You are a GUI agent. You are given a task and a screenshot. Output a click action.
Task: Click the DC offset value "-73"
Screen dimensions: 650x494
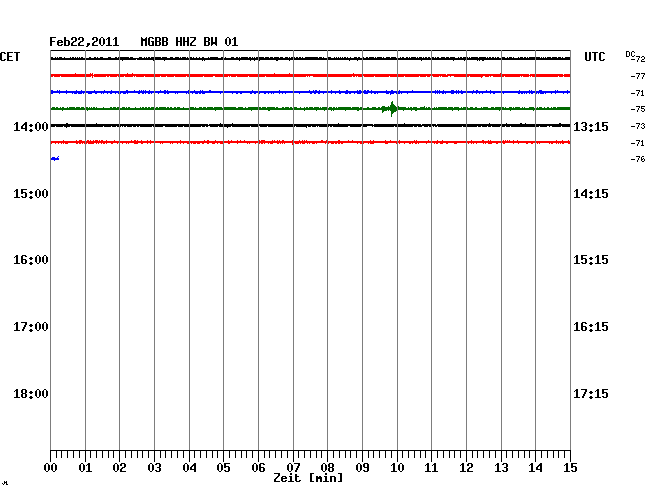click(x=638, y=126)
